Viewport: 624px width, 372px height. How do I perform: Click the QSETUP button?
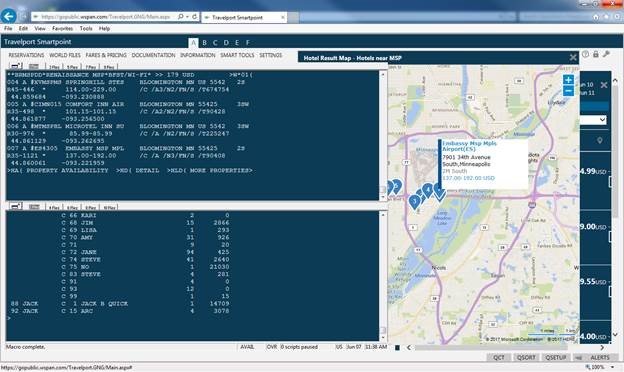(556, 357)
